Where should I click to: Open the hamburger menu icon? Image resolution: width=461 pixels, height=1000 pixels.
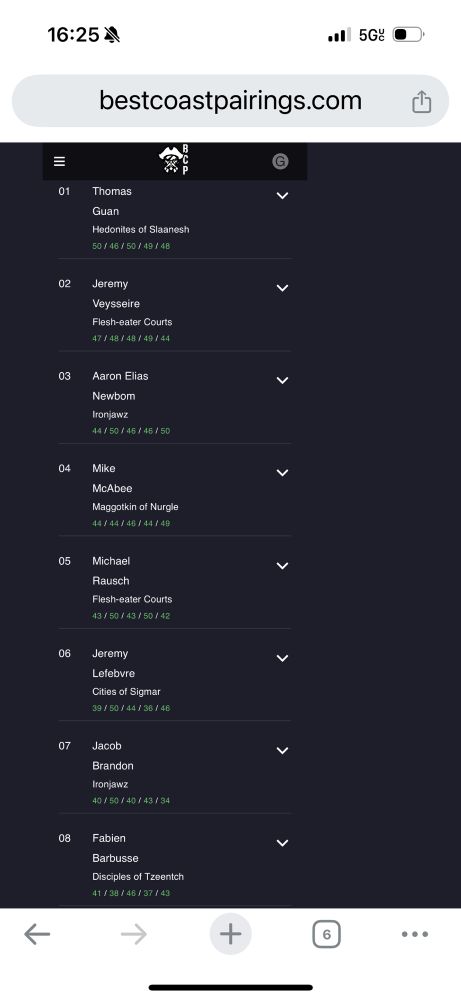(x=59, y=162)
